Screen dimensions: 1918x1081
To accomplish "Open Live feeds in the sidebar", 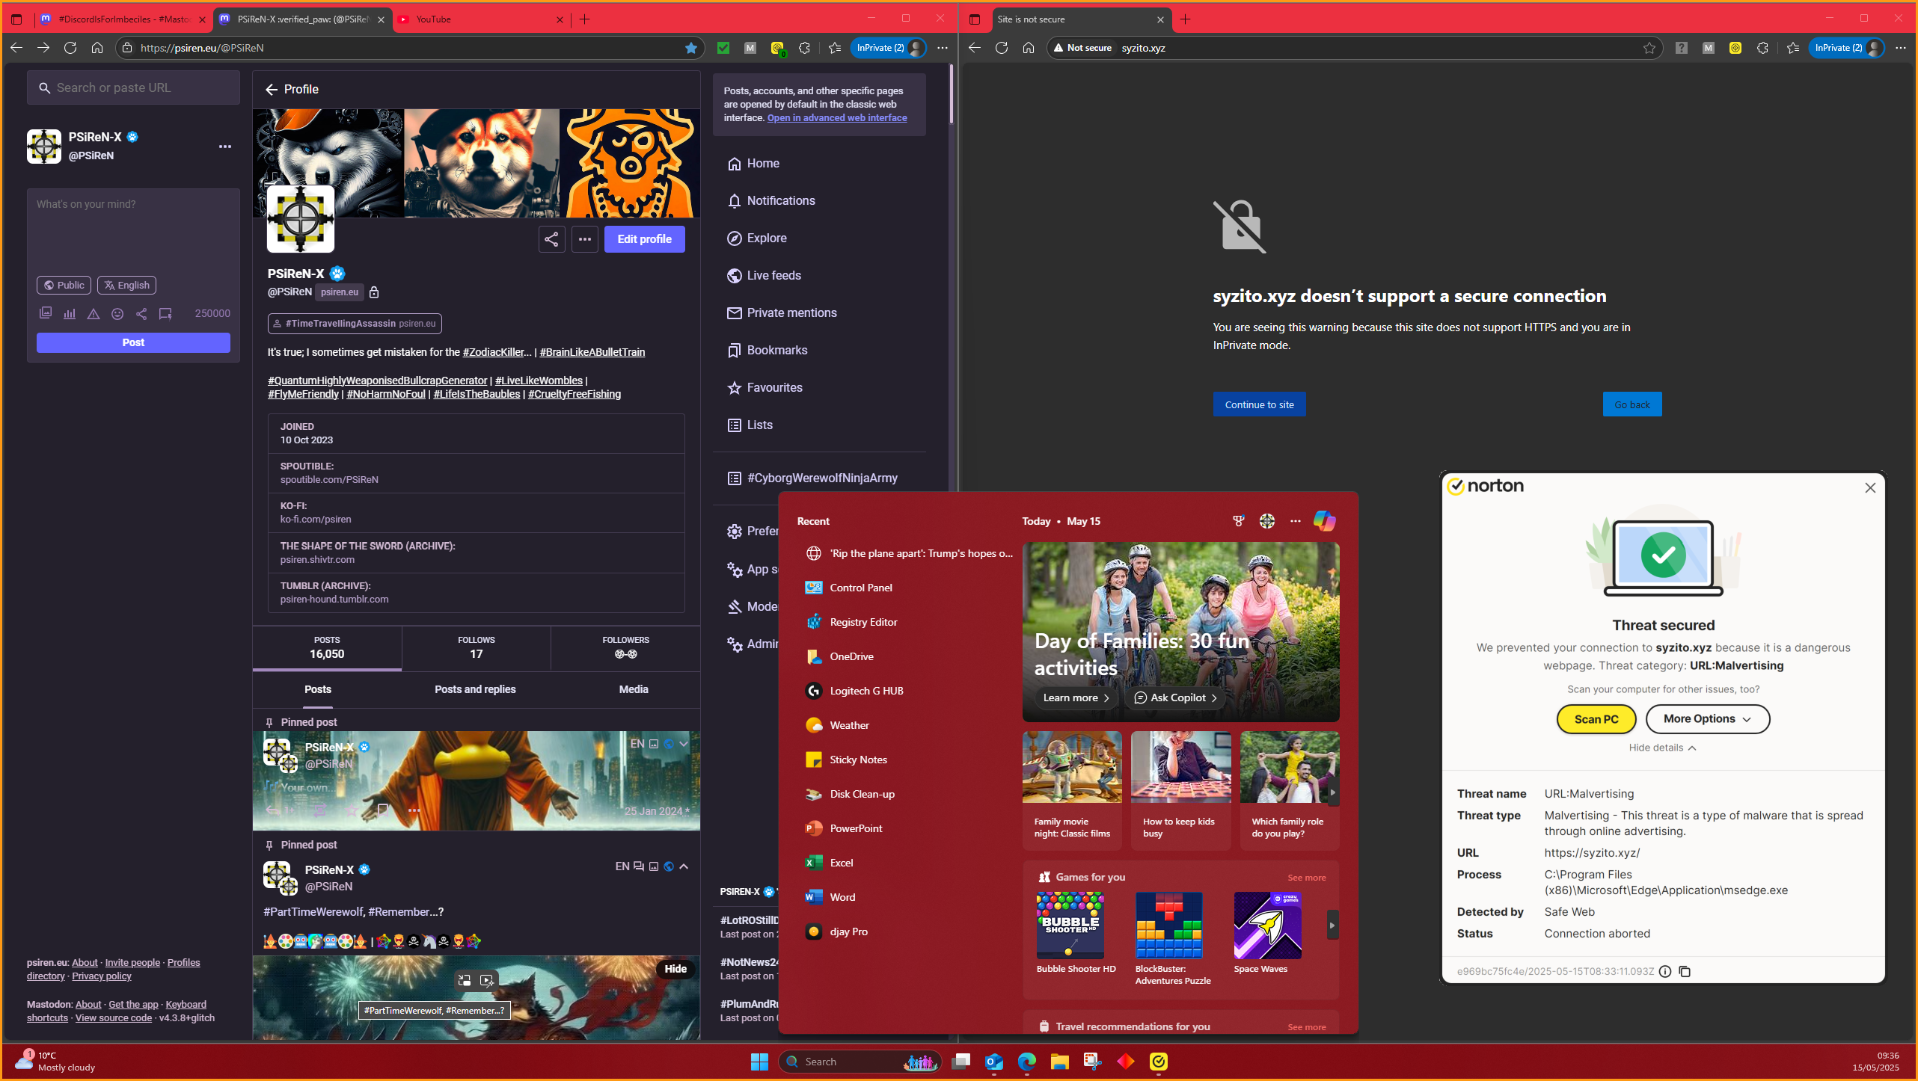I will (x=764, y=276).
